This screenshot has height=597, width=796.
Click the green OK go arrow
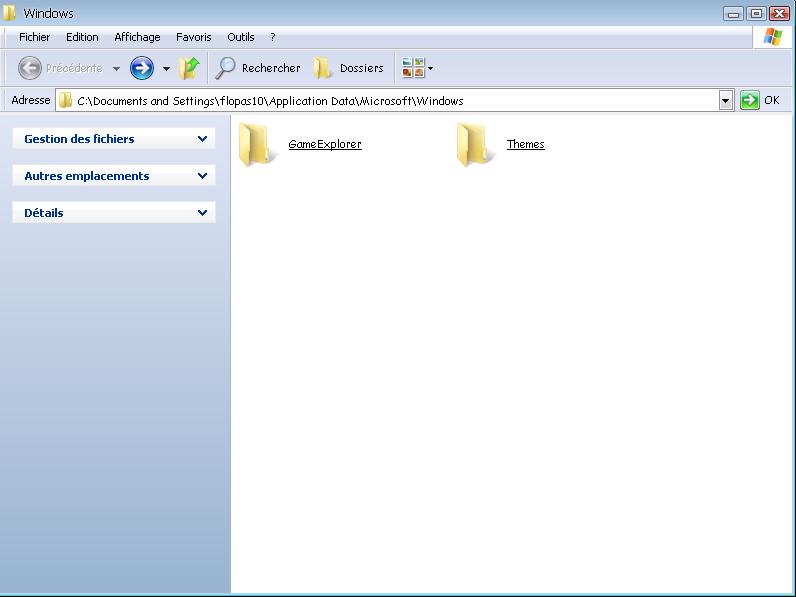(750, 100)
